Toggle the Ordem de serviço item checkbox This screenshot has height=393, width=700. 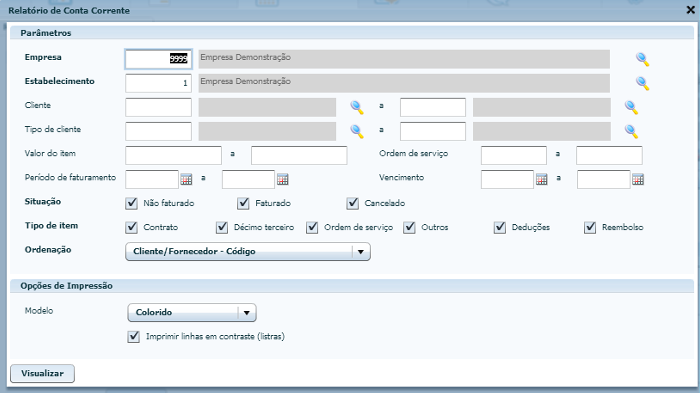tap(312, 227)
